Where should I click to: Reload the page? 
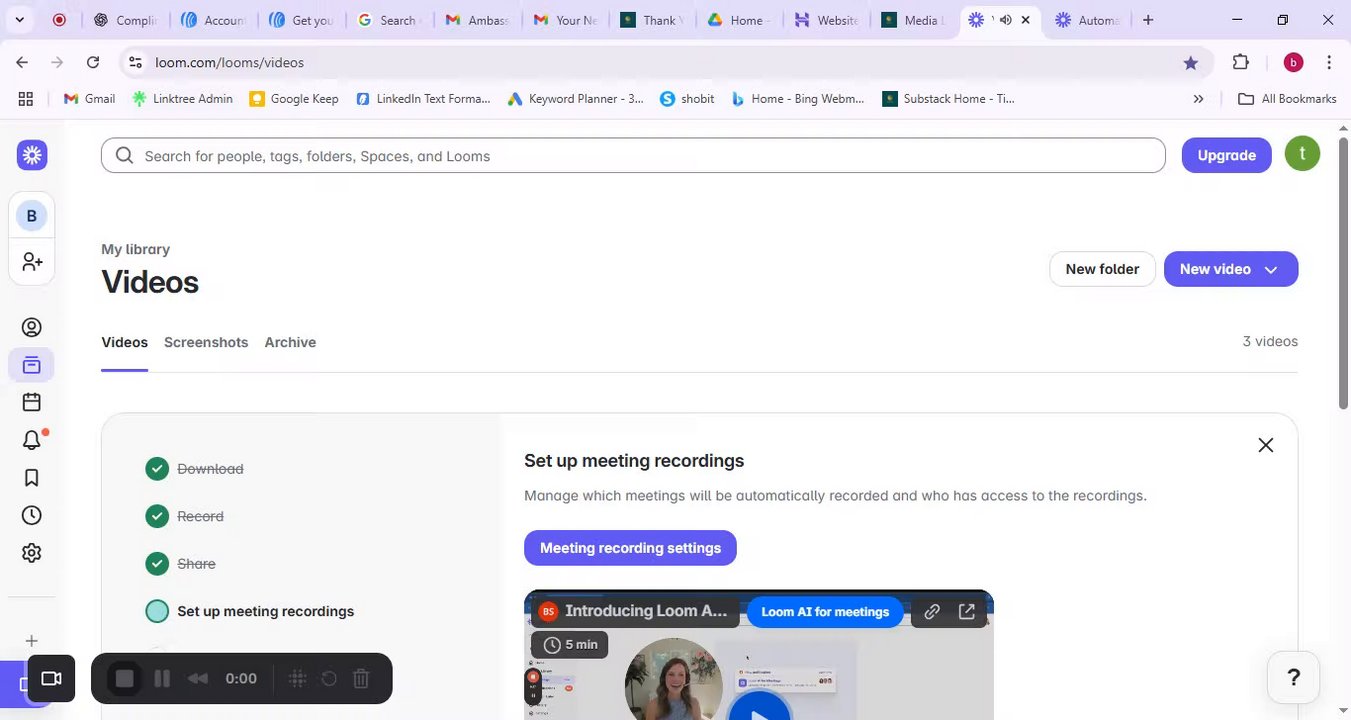click(x=93, y=62)
